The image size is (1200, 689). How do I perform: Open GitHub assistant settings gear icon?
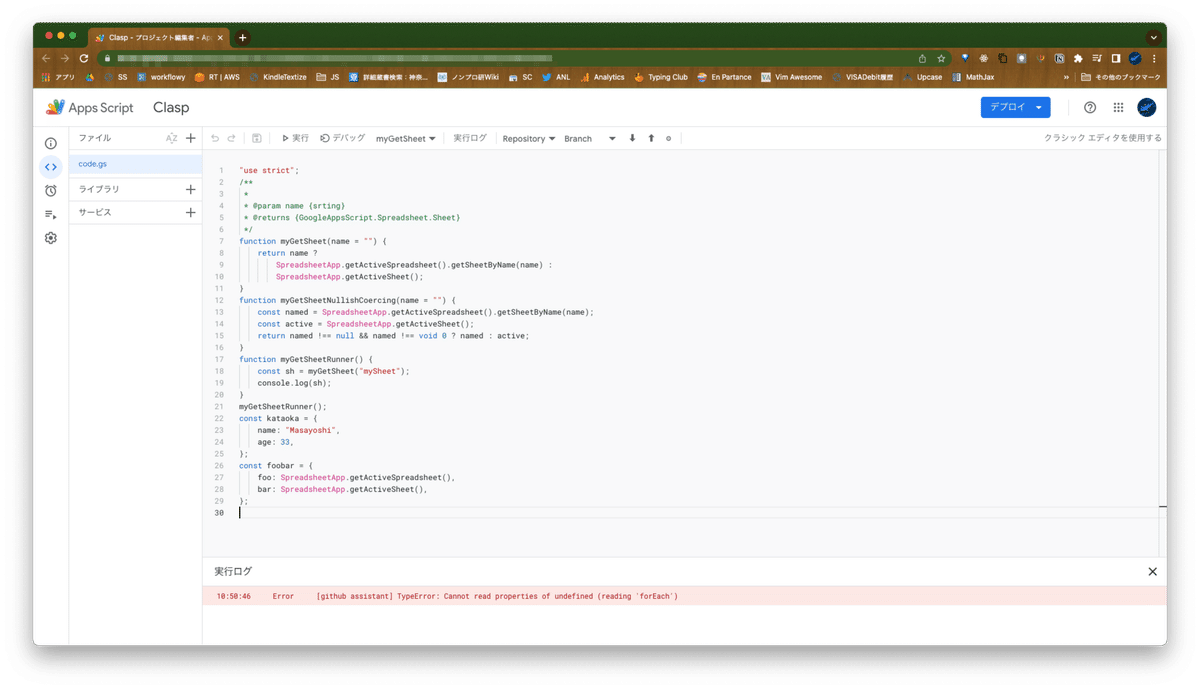pos(669,138)
